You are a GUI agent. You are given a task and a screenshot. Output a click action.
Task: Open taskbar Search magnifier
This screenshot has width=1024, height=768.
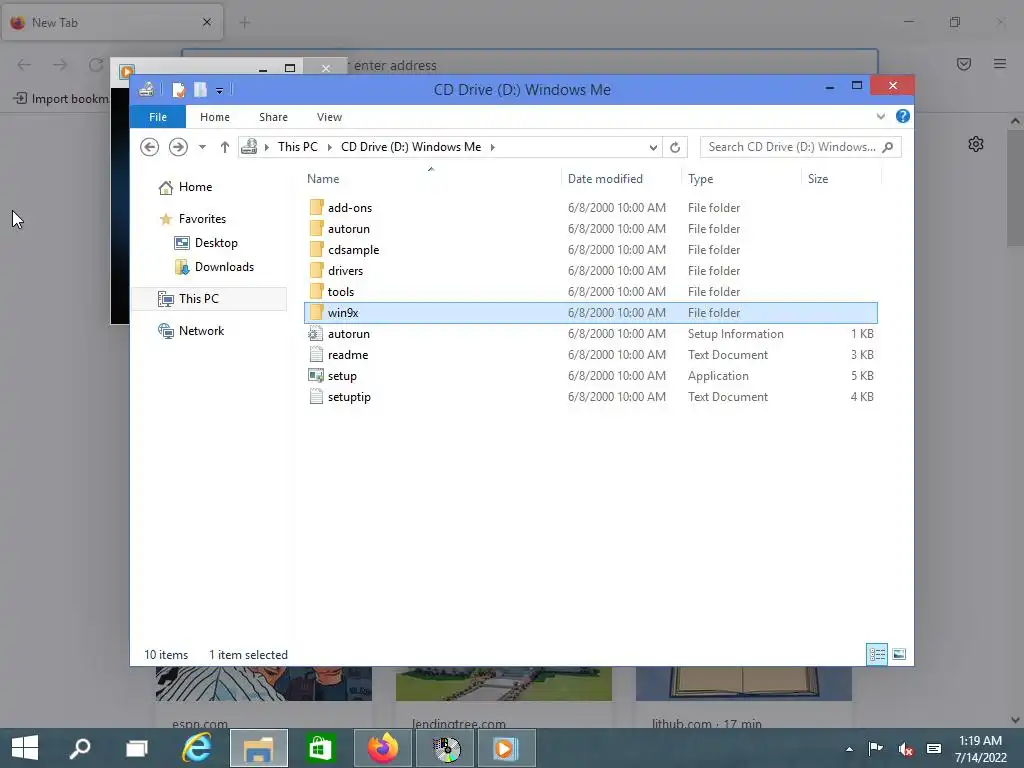(80, 748)
